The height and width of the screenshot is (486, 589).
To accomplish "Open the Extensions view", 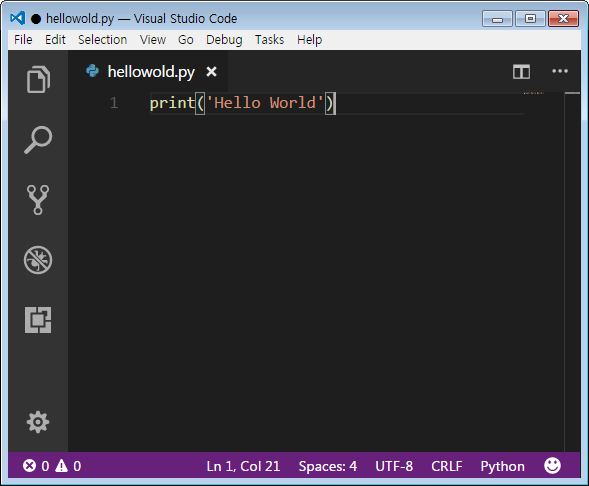I will pyautogui.click(x=38, y=320).
